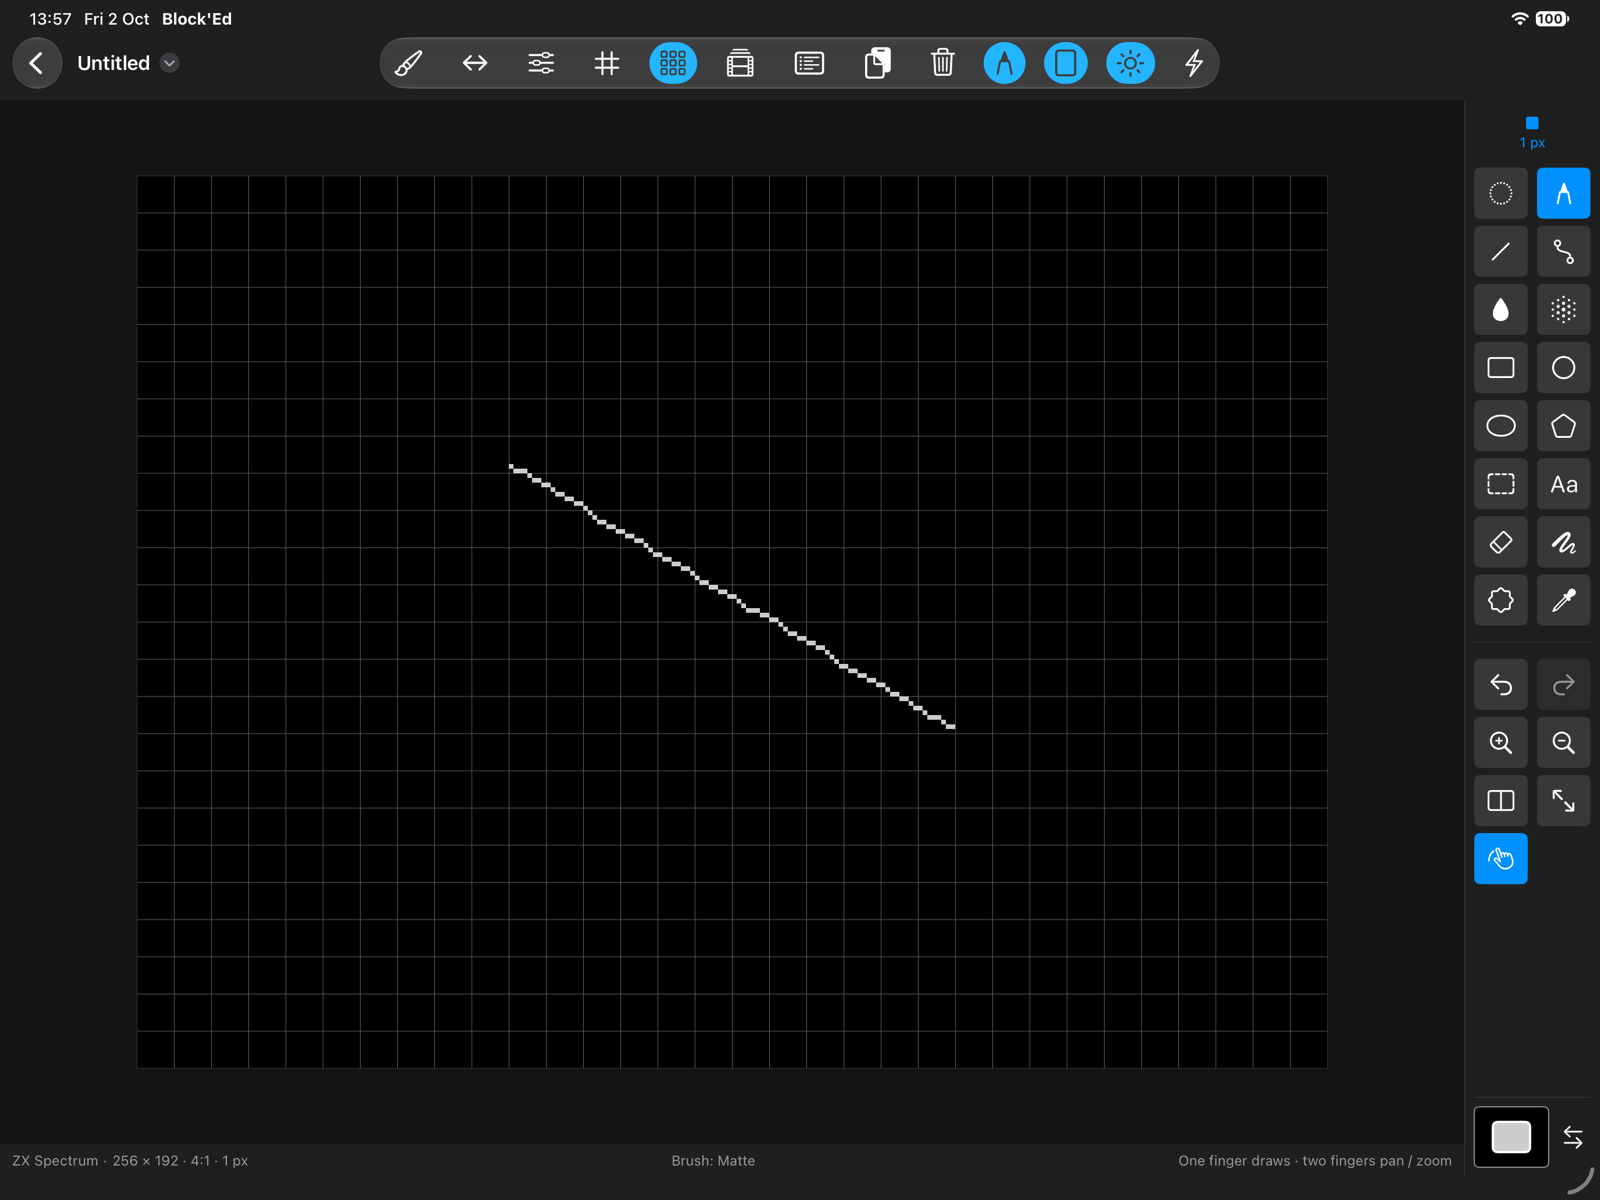Select the eraser tool
This screenshot has height=1200, width=1600.
tap(1501, 542)
